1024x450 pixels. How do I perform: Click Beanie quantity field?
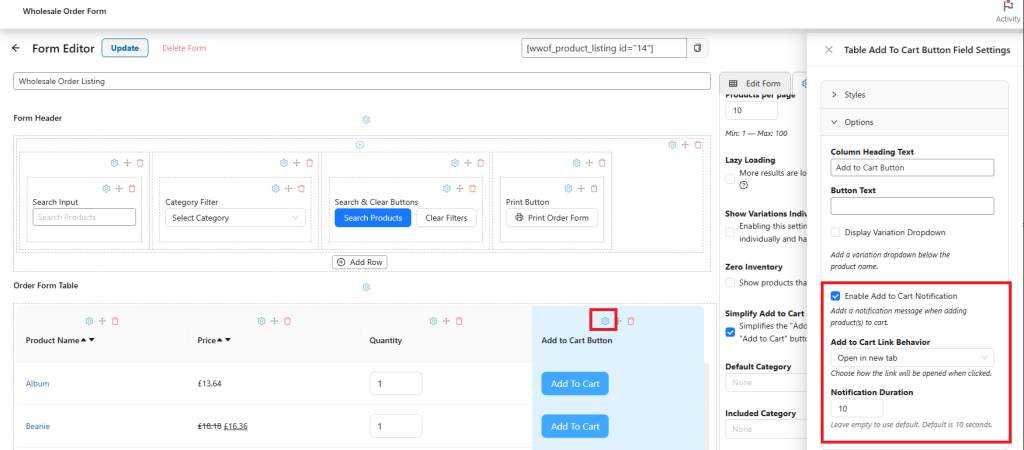396,426
